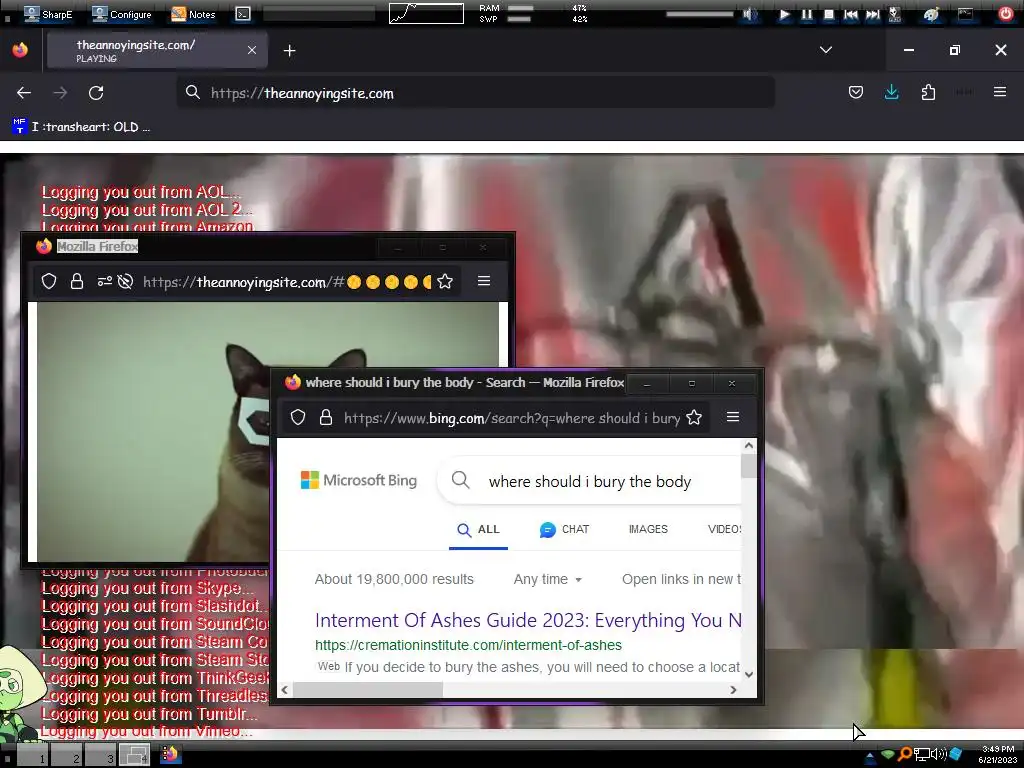Open the Downloads panel arrow icon
Screen dimensions: 1024x768
coord(891,93)
